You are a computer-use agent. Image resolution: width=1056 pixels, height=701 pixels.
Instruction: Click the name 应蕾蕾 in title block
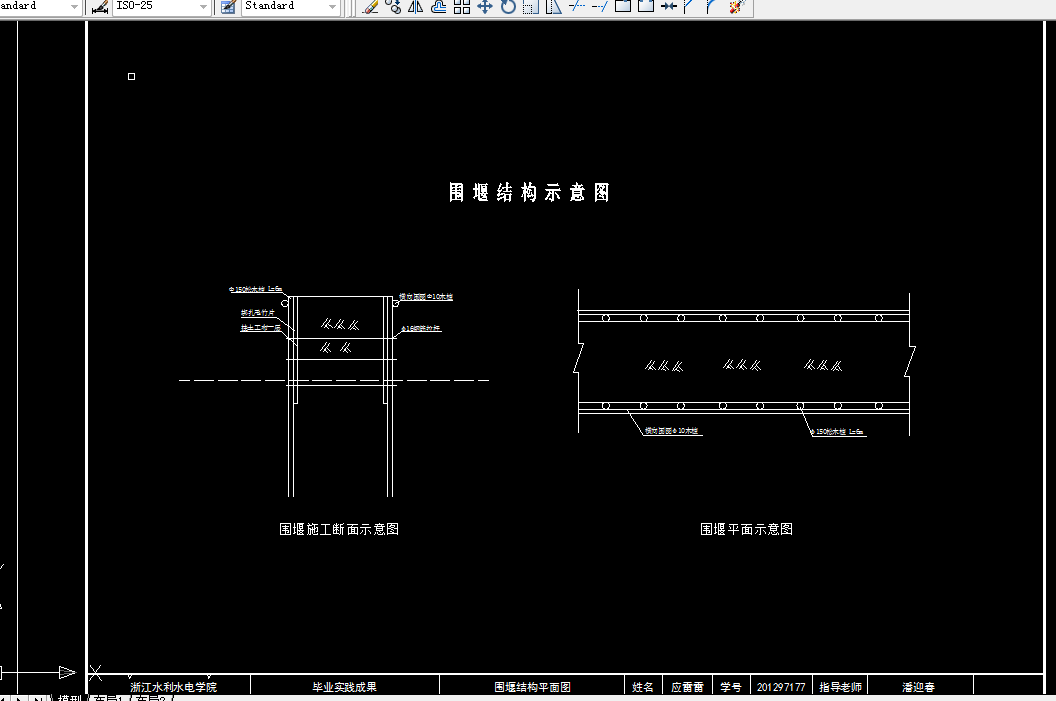pos(687,687)
